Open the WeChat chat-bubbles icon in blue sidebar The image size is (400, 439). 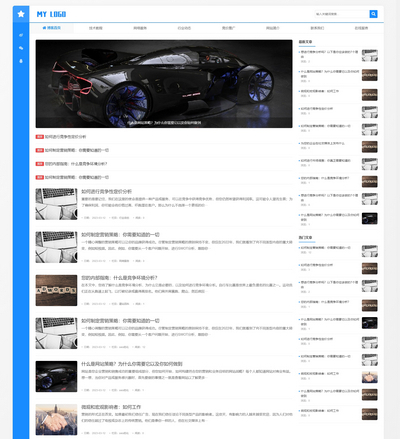pyautogui.click(x=21, y=48)
